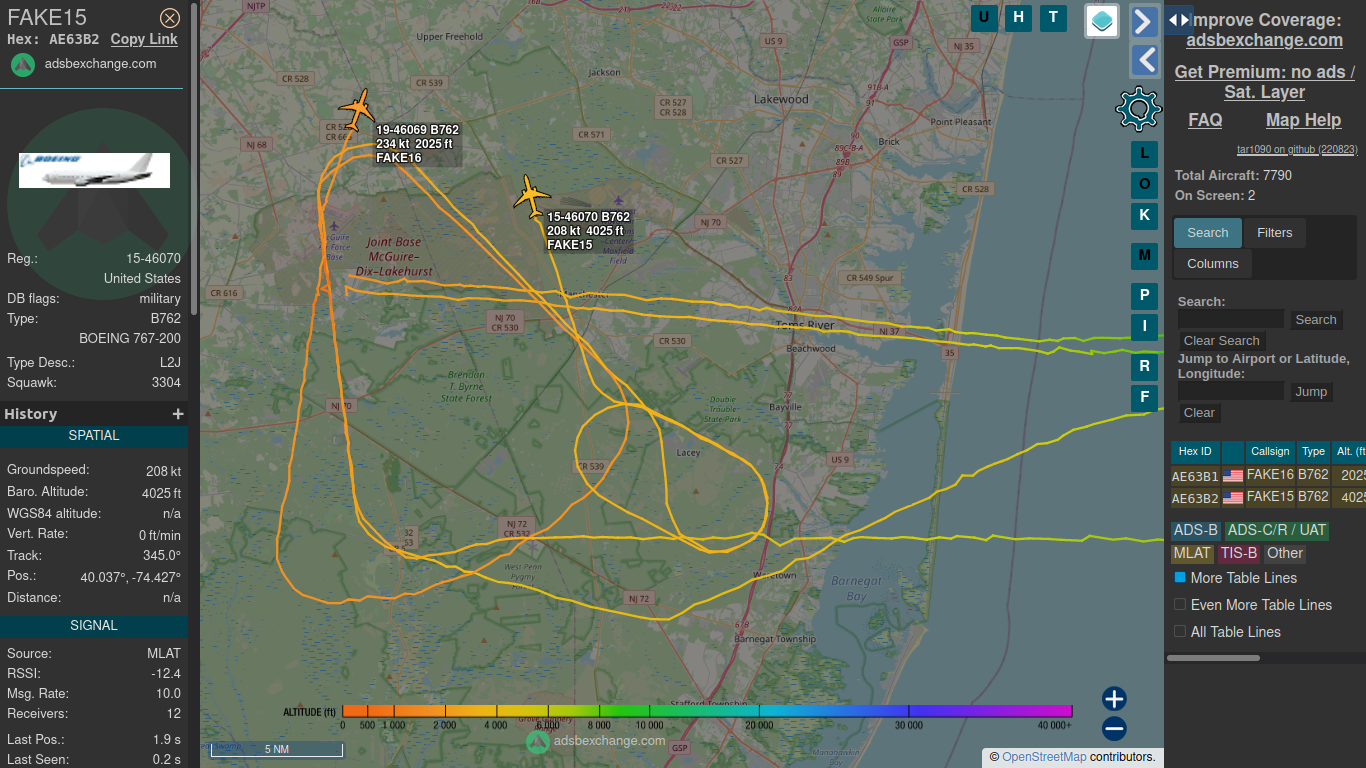Click the right chevron sidebar button
Screen dimensions: 1366x768
[x=1144, y=21]
